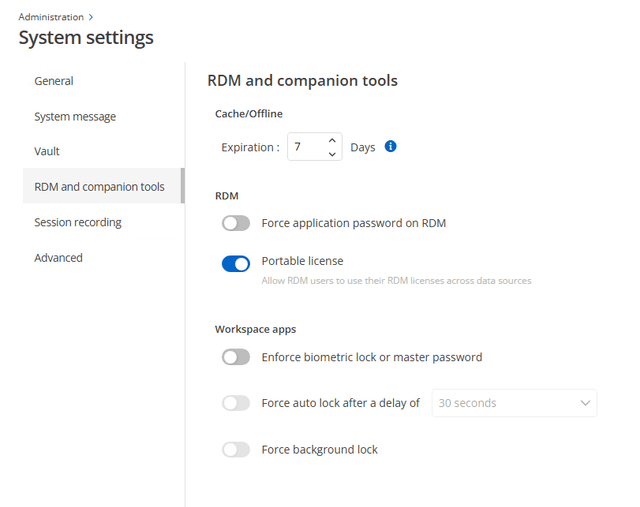Navigate to Advanced settings
This screenshot has width=640, height=507.
tap(58, 258)
